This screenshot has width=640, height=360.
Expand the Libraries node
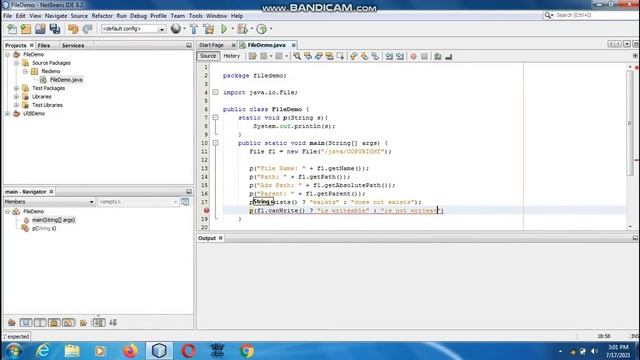point(16,97)
